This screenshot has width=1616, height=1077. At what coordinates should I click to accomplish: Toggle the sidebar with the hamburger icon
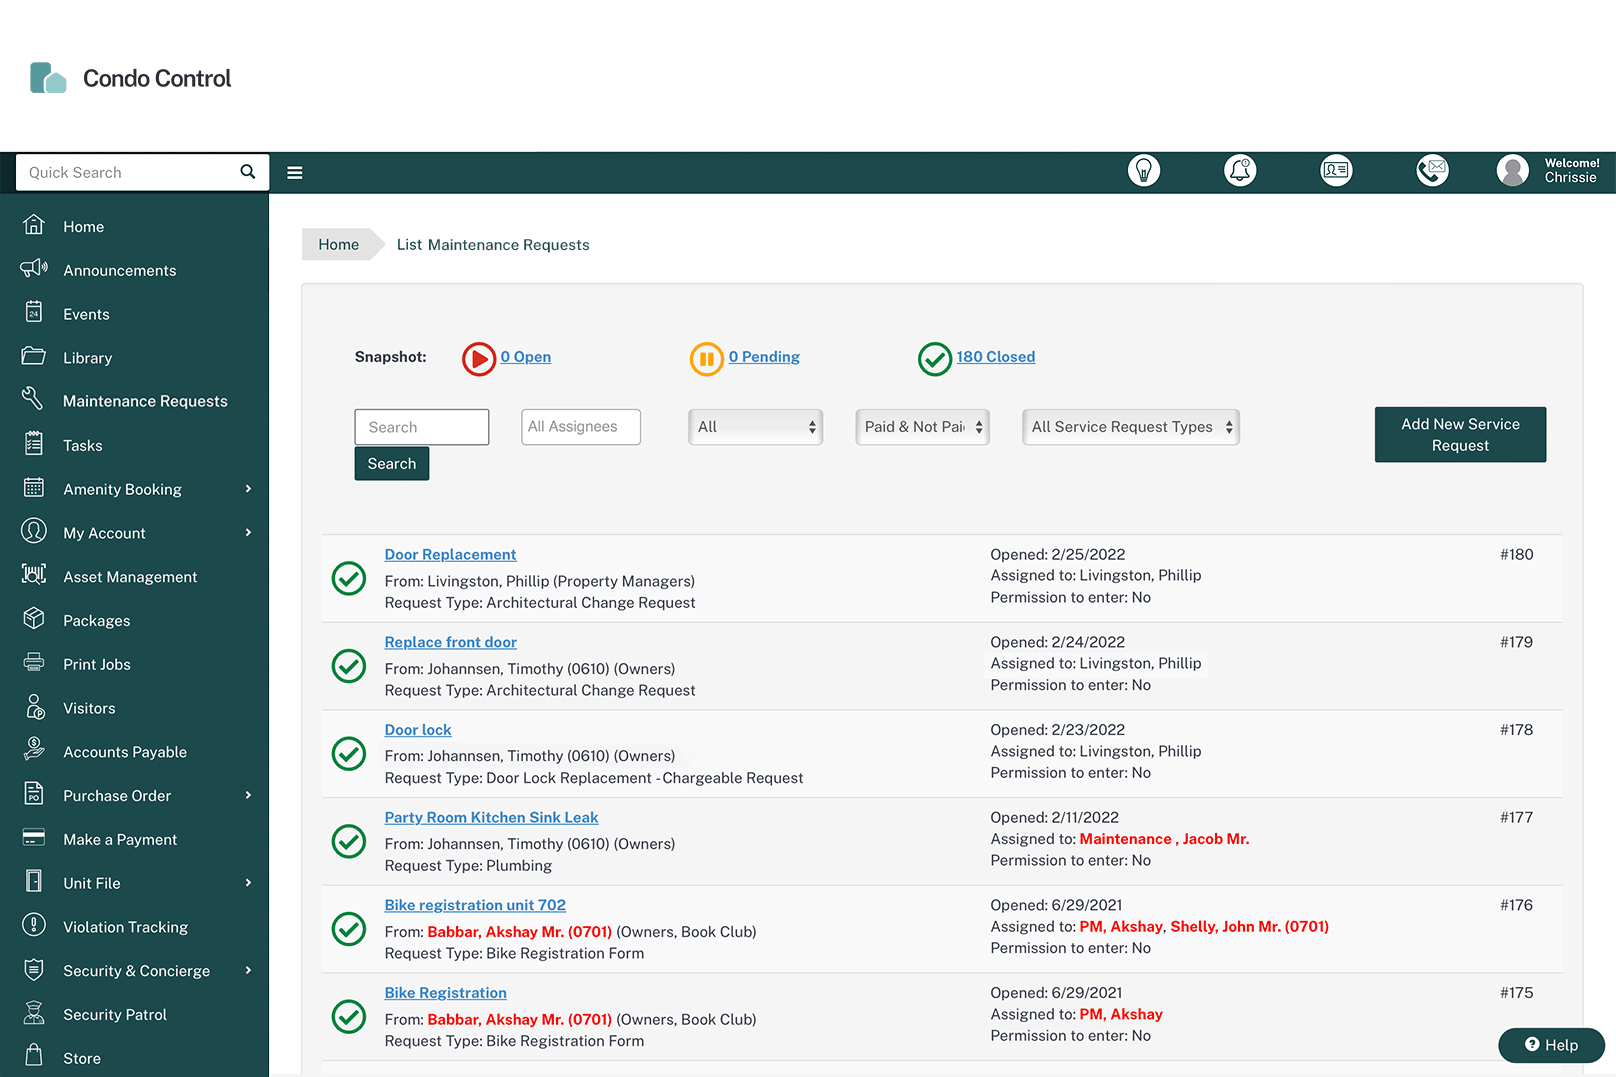pos(294,172)
